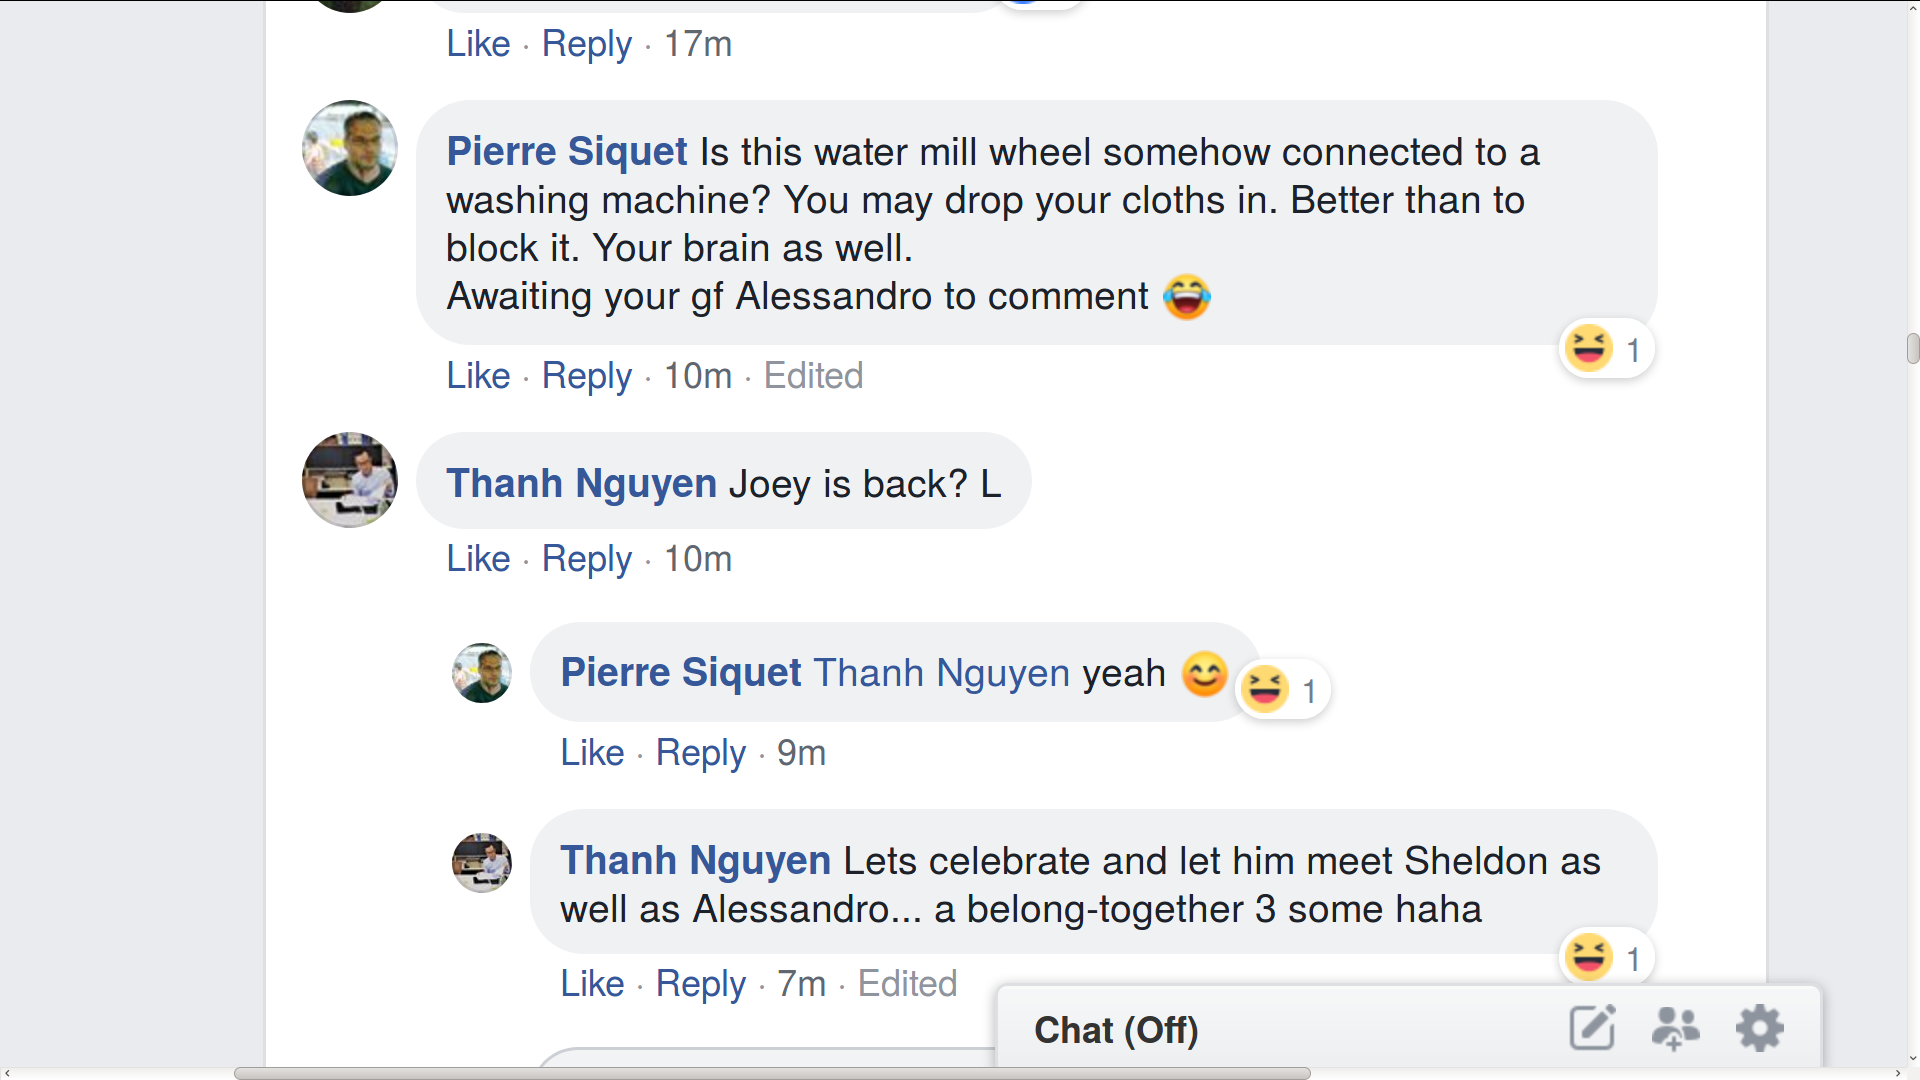Open the 7m timestamp on the celebrate comment
This screenshot has width=1920, height=1080.
coord(800,983)
